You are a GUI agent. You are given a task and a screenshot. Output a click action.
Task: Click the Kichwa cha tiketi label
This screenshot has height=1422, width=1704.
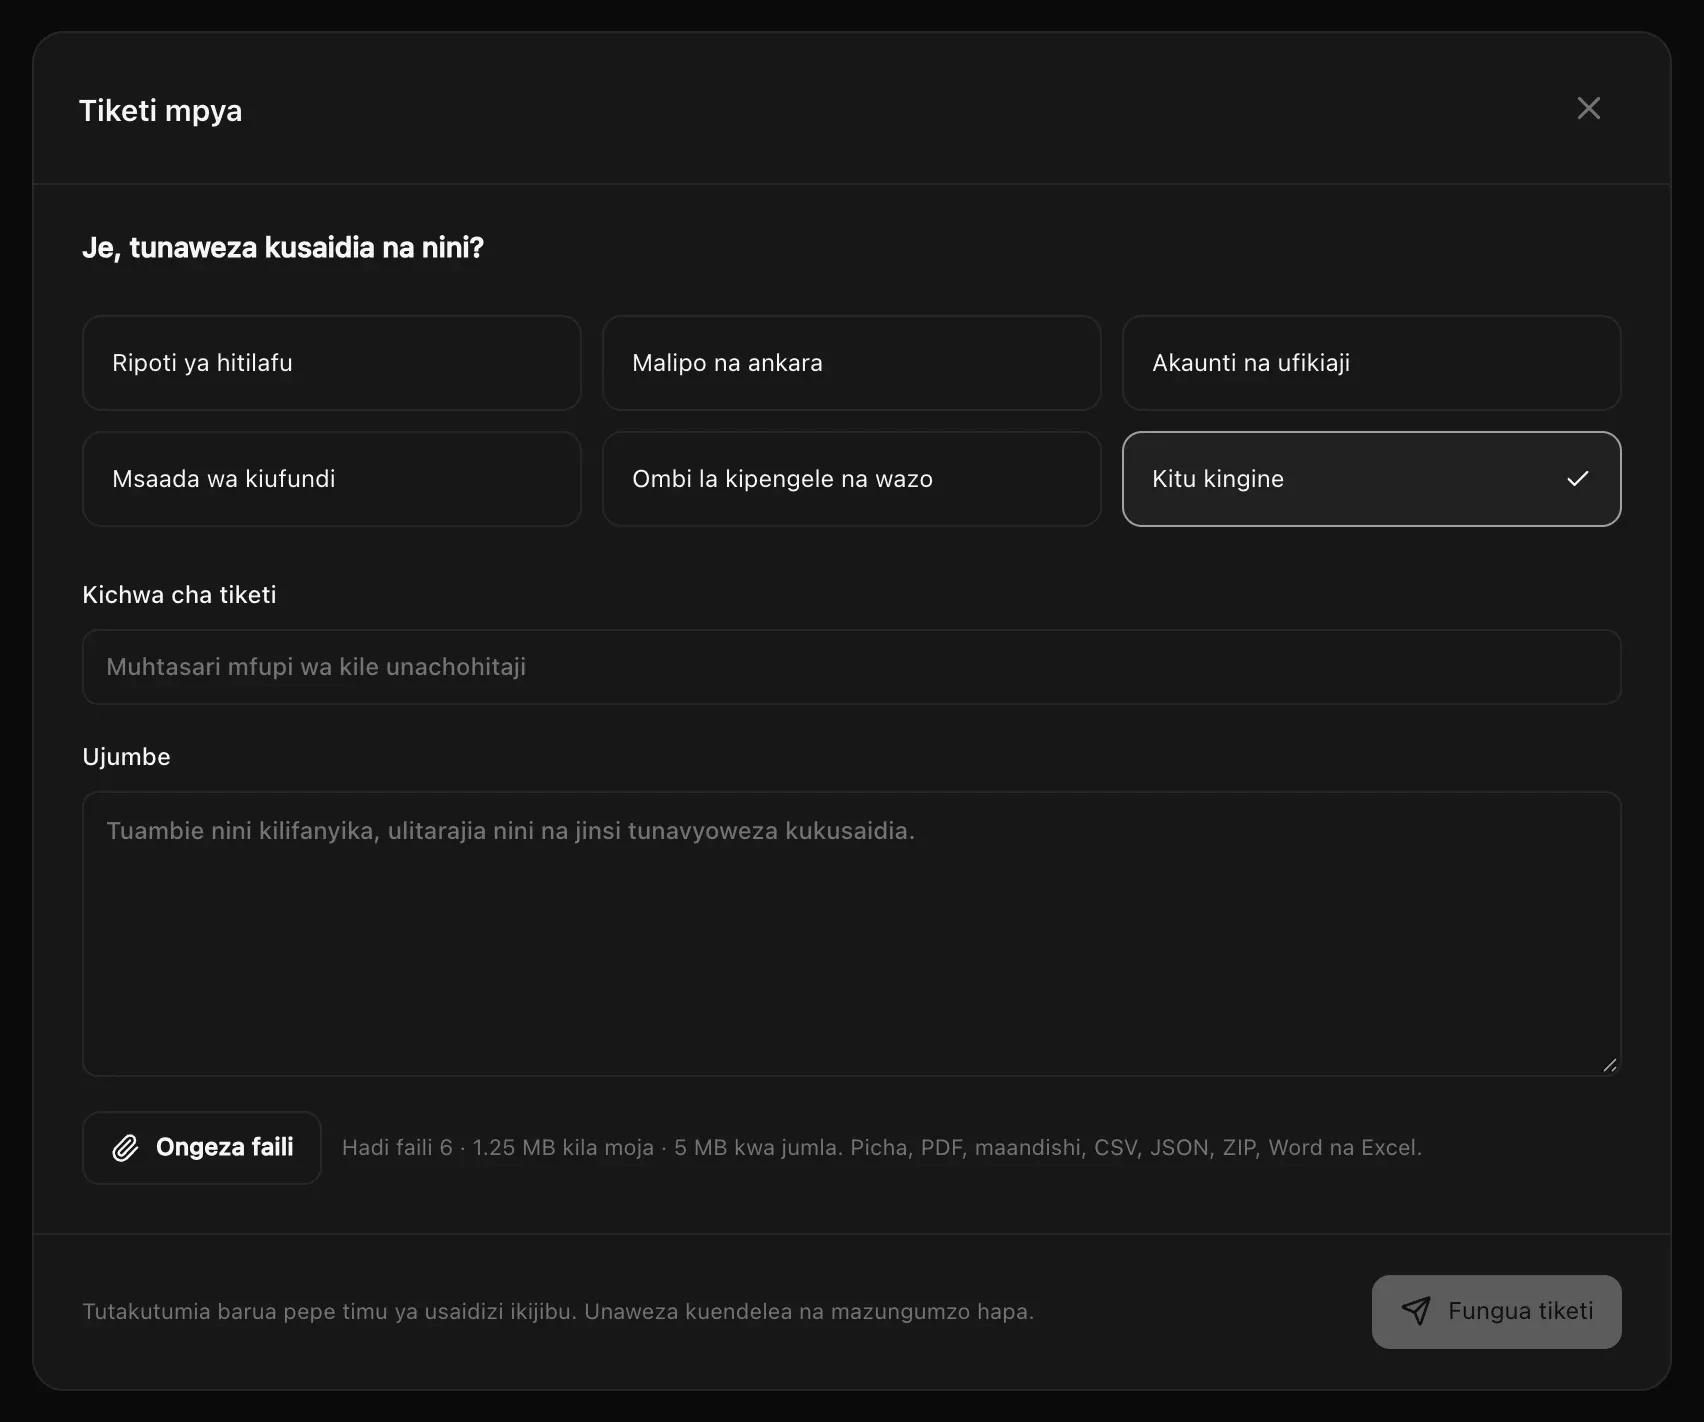(179, 595)
